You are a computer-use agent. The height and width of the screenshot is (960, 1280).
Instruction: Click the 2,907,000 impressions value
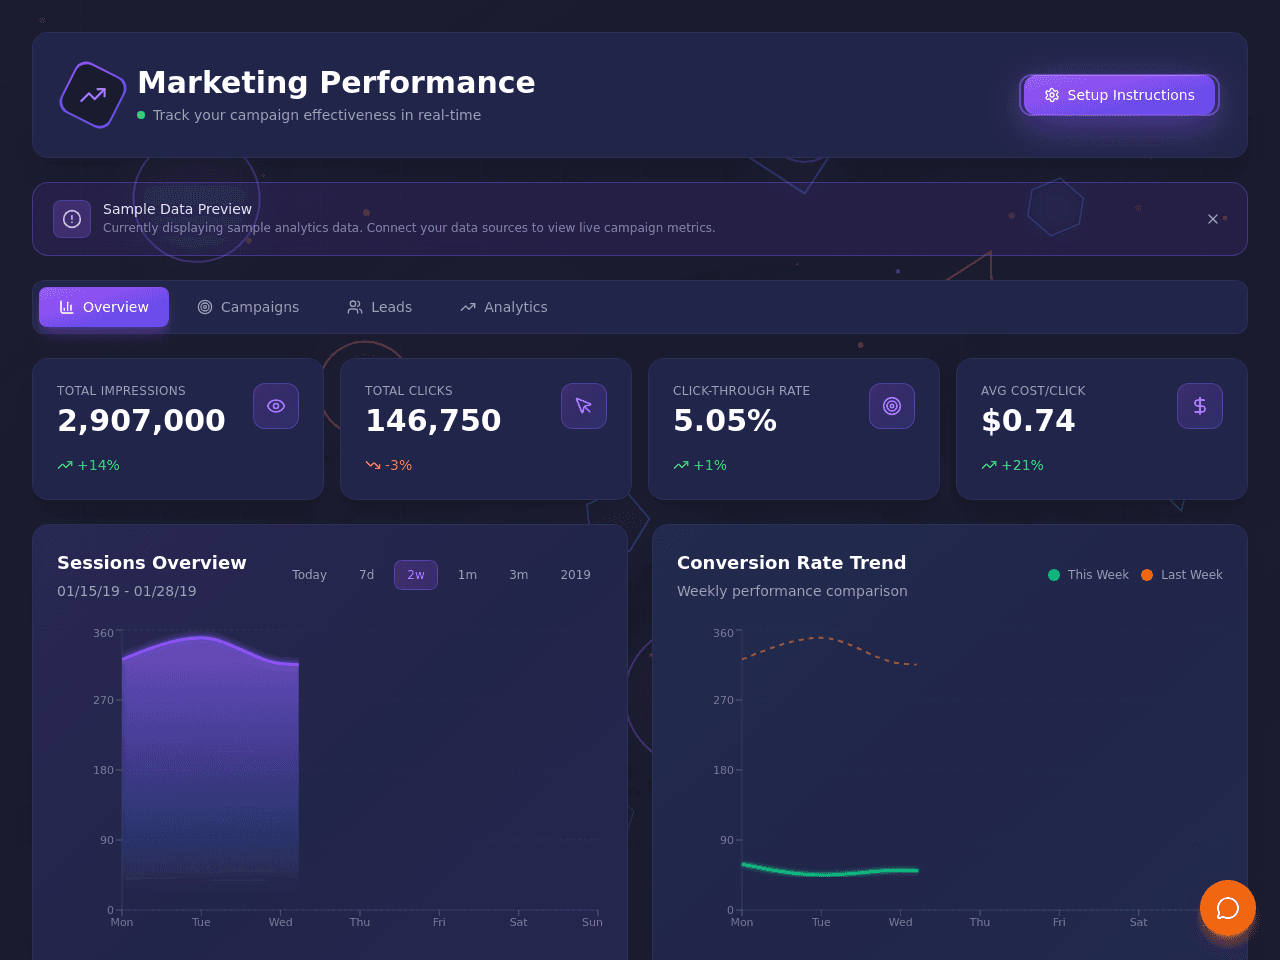coord(141,421)
